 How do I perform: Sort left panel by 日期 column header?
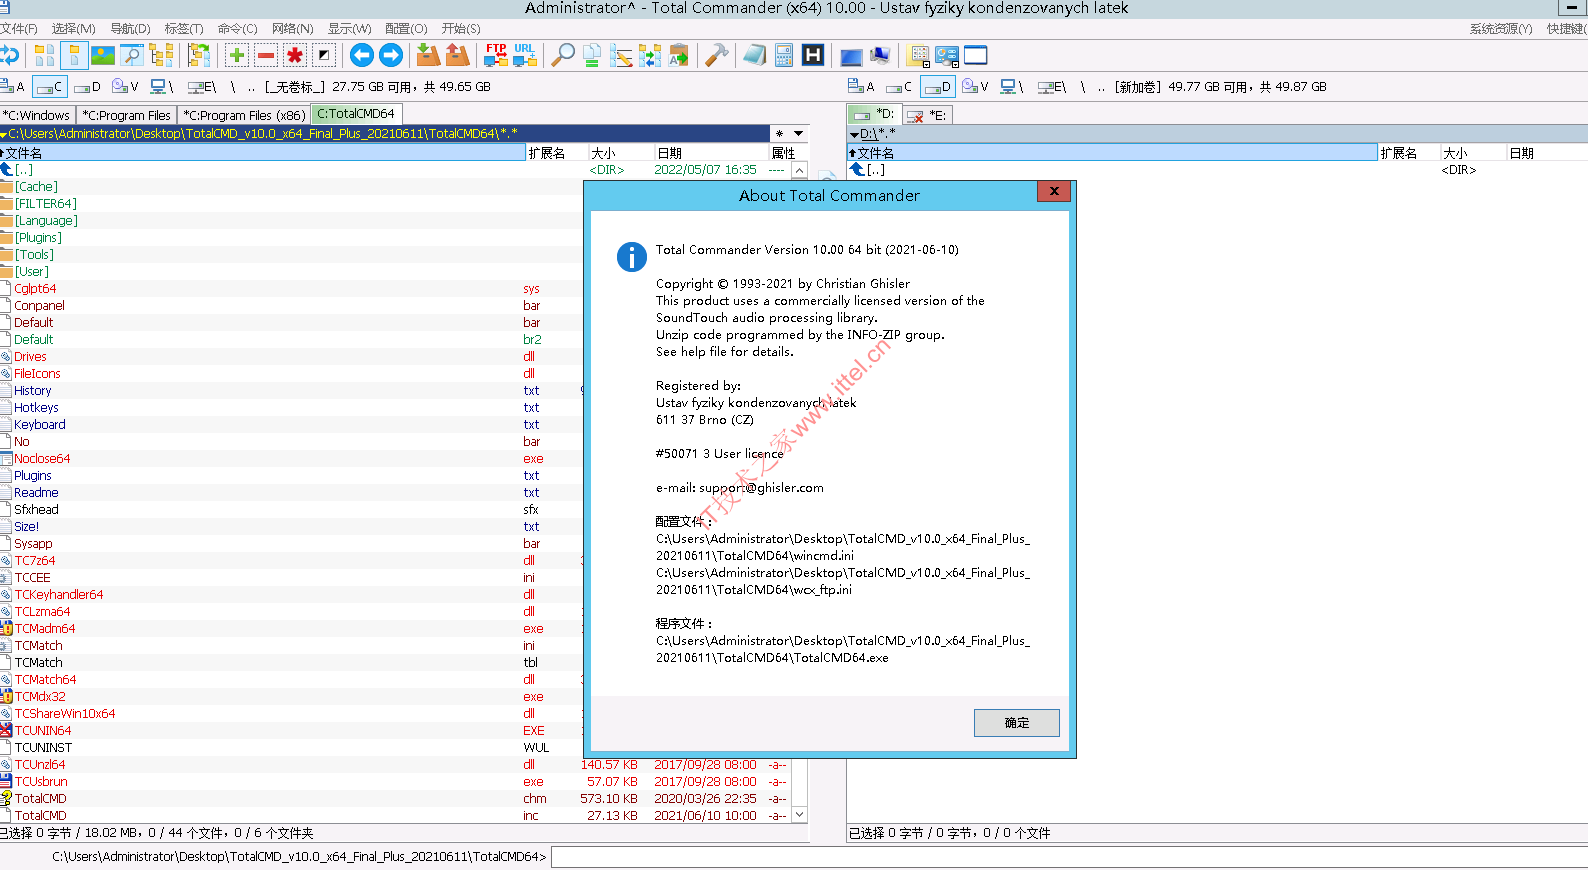click(711, 153)
